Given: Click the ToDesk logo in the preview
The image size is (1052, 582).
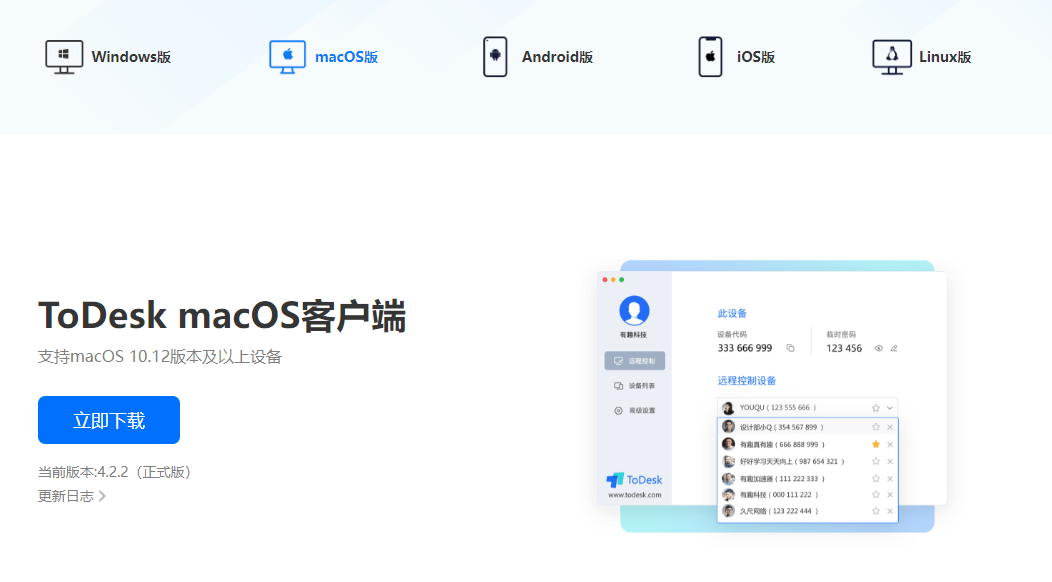Looking at the screenshot, I should [634, 480].
